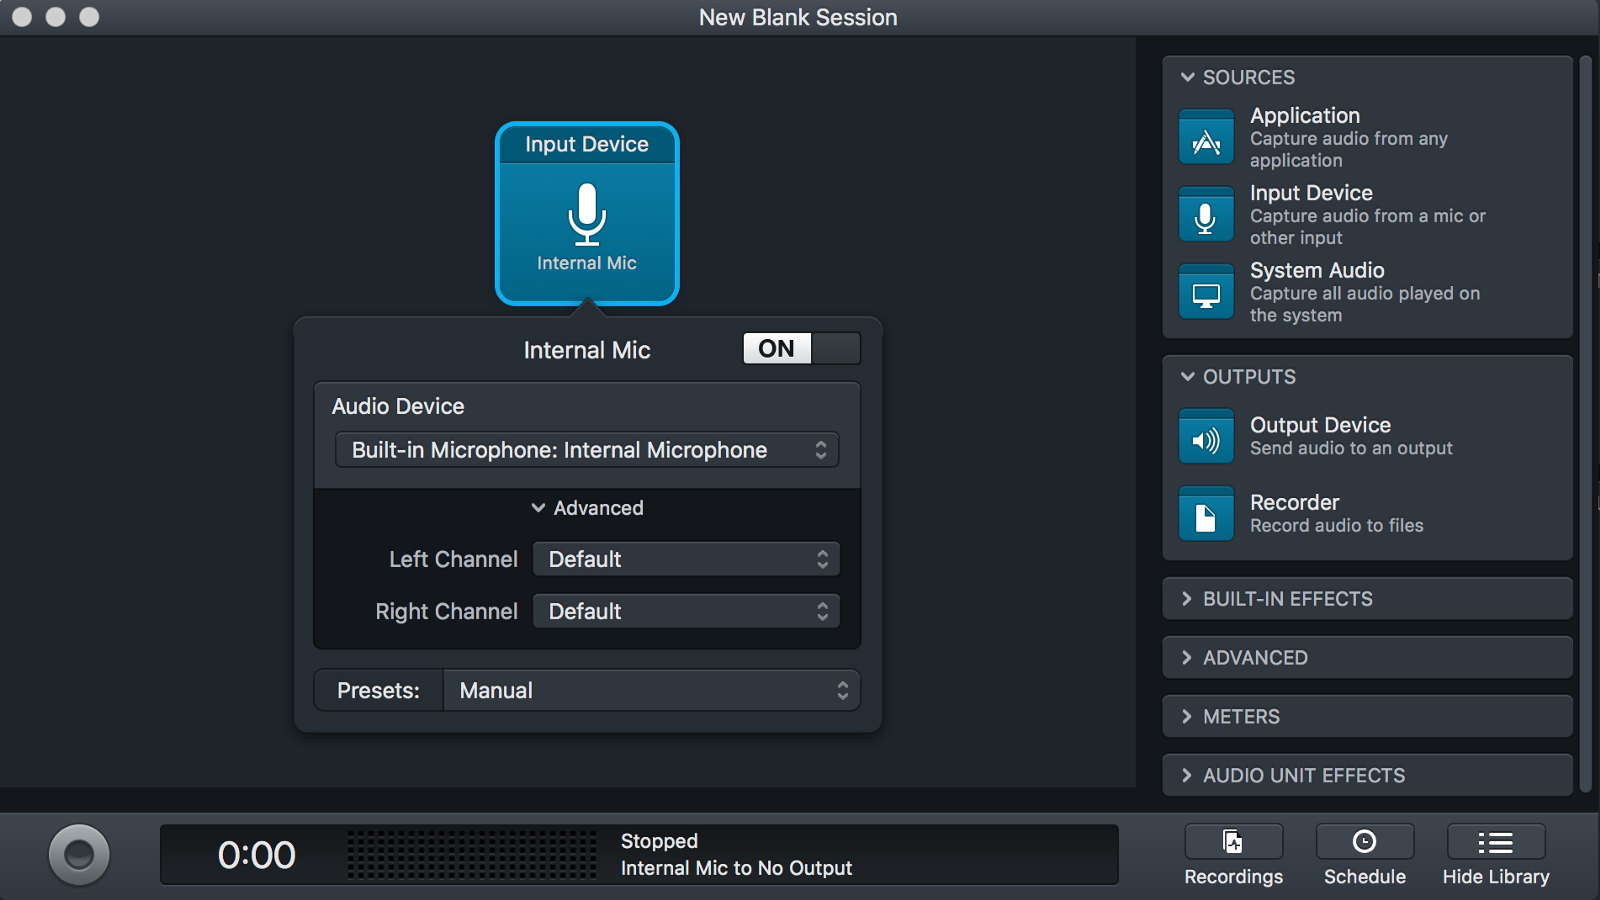The height and width of the screenshot is (900, 1600).
Task: Click the Output Device title text
Action: (1320, 425)
